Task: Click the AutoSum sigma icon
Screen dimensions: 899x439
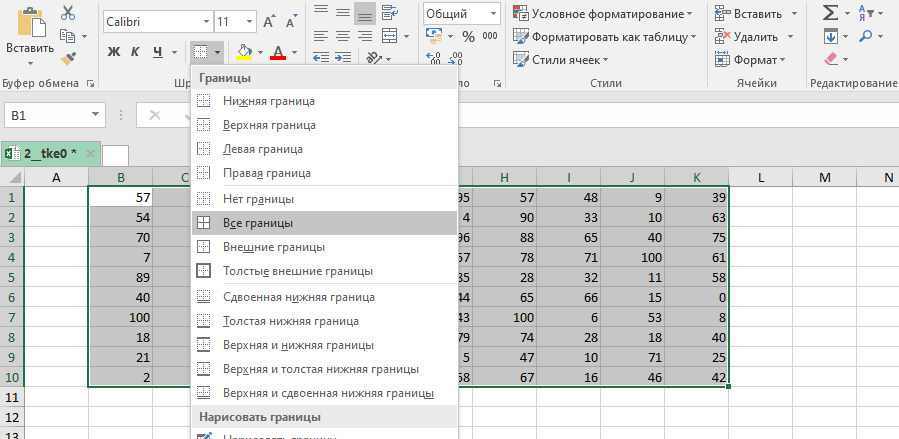Action: [830, 13]
